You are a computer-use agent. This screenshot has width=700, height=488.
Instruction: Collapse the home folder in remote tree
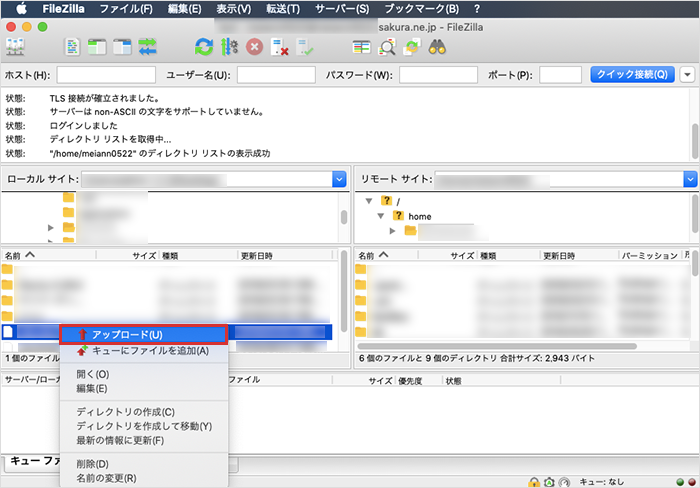coord(382,216)
